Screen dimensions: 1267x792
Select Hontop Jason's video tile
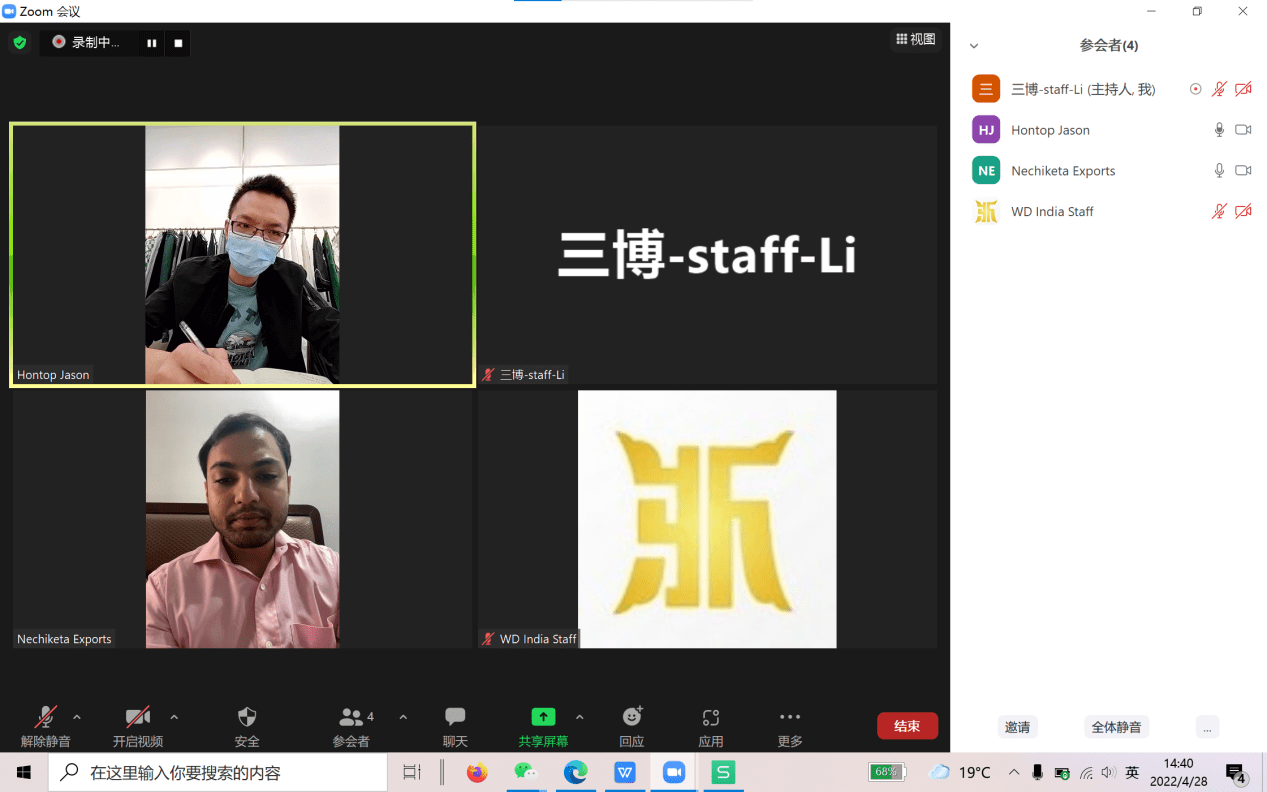(x=242, y=255)
